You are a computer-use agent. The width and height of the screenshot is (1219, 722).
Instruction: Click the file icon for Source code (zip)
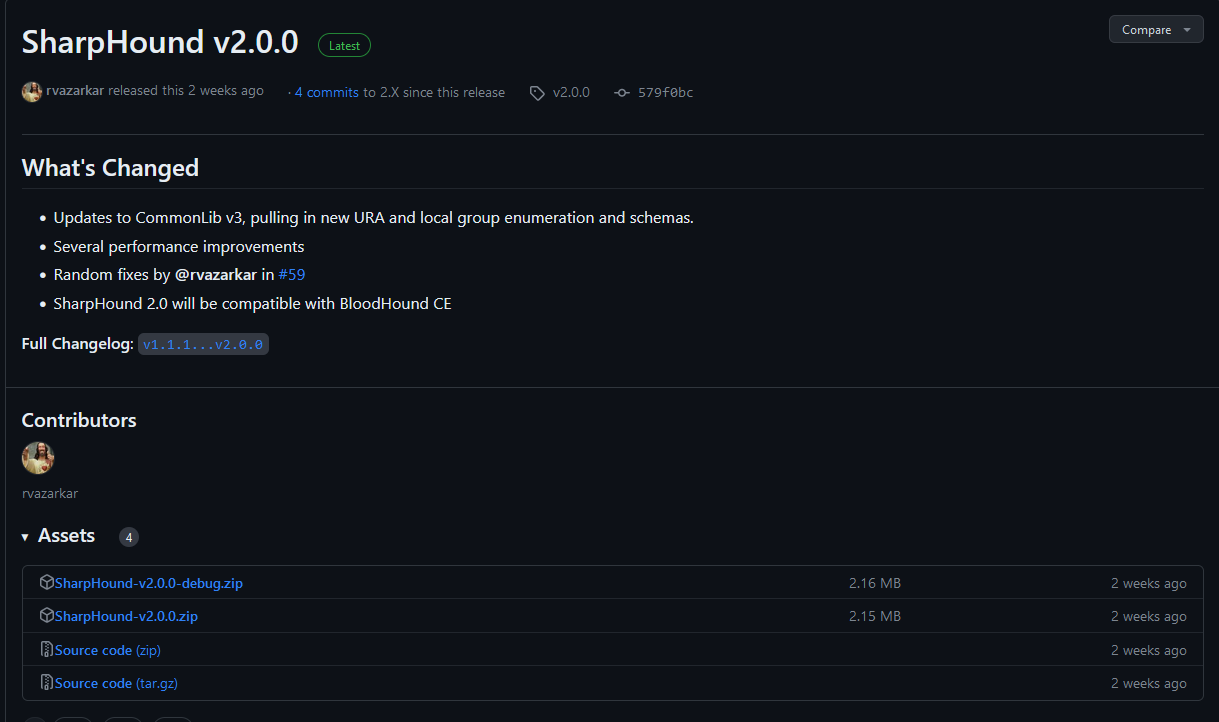pyautogui.click(x=46, y=650)
